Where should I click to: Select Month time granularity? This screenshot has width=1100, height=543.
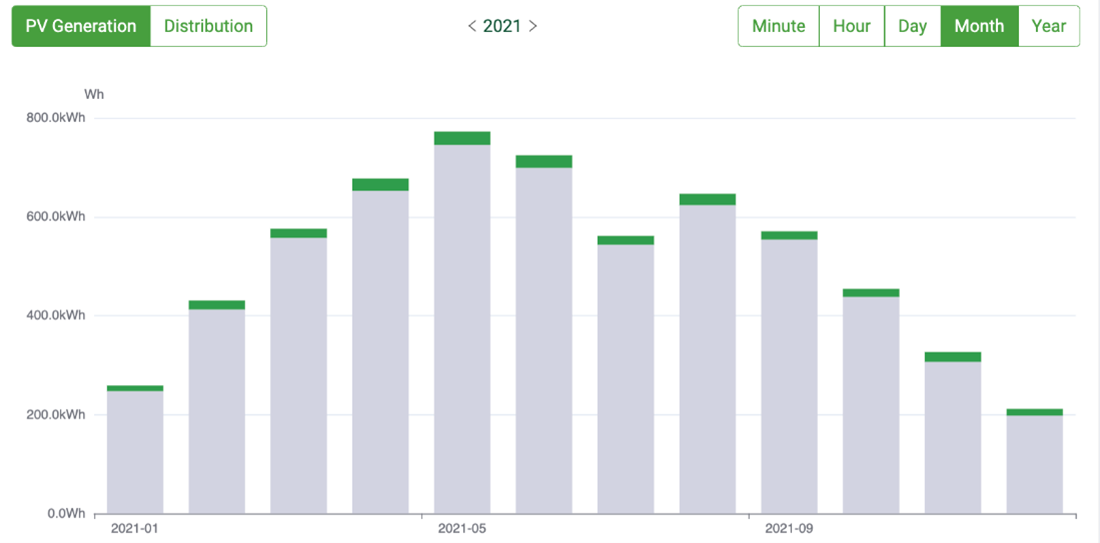click(979, 26)
